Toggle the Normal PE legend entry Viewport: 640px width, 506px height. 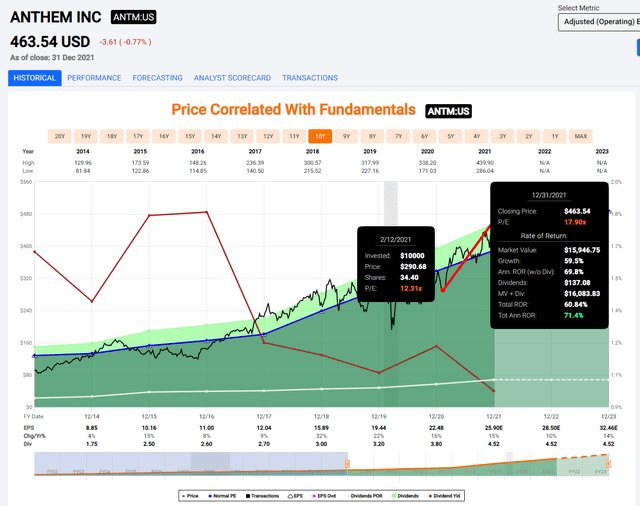tap(222, 496)
